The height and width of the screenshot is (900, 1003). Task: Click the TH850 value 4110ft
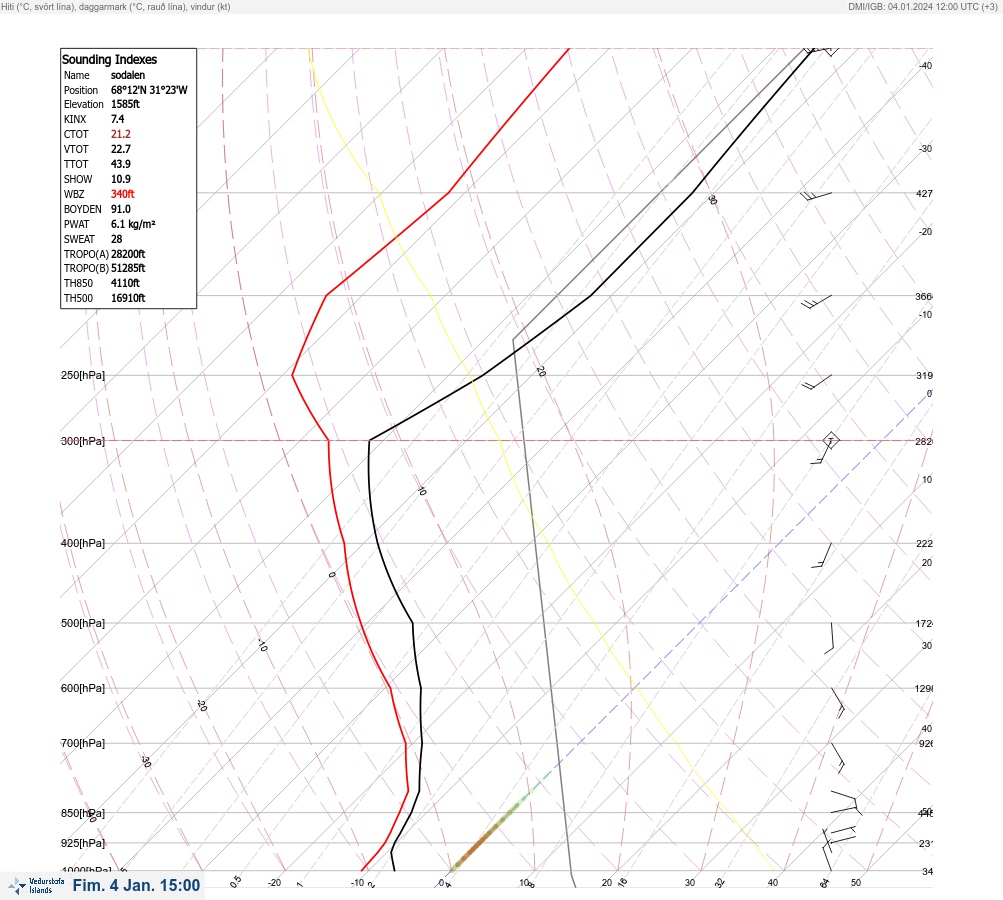click(125, 283)
